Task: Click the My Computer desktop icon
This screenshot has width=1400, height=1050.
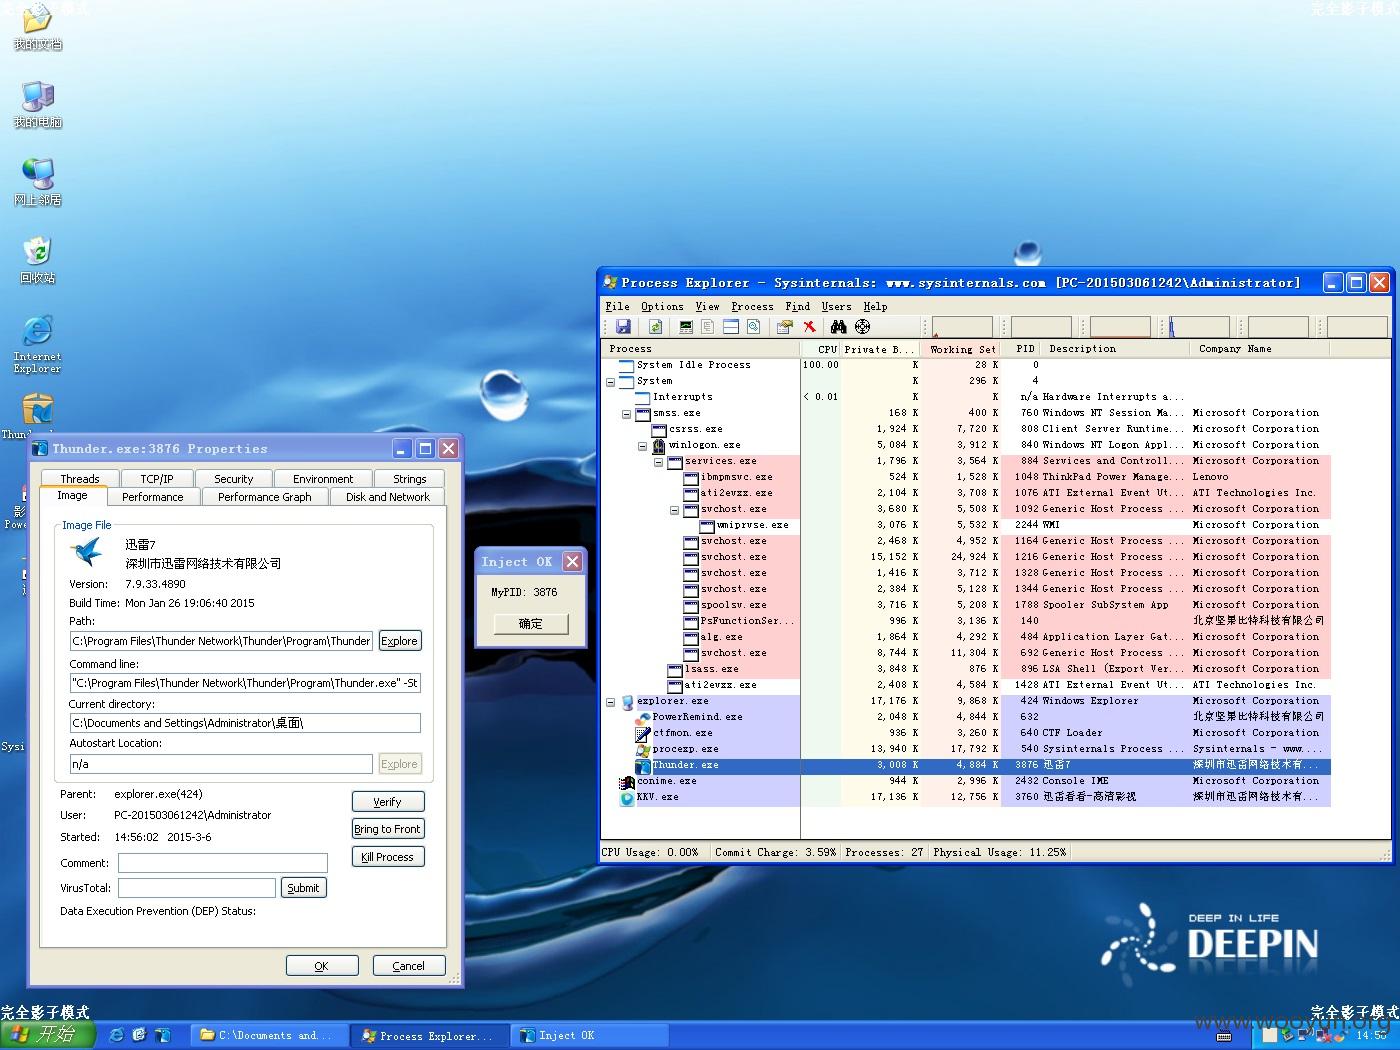Action: pyautogui.click(x=37, y=105)
